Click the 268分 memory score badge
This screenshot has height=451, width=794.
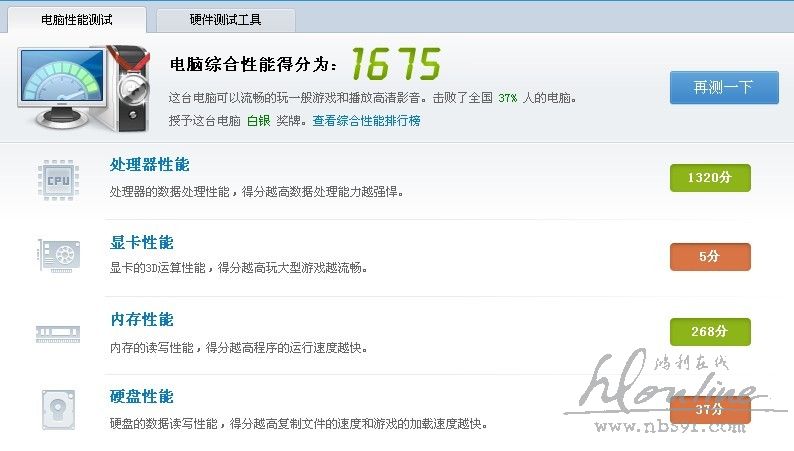coord(710,332)
